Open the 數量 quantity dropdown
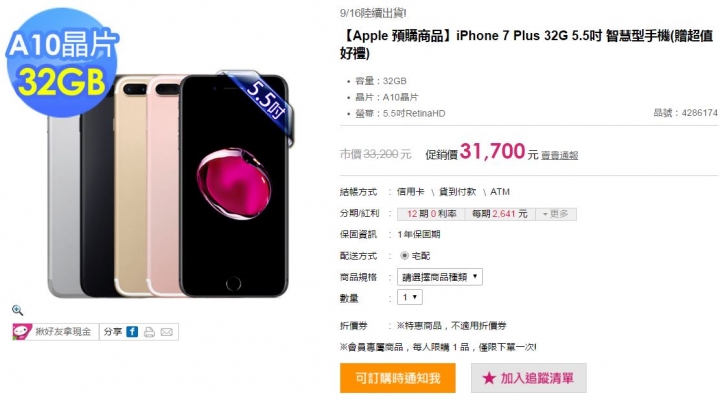Image resolution: width=720 pixels, height=402 pixels. point(410,297)
